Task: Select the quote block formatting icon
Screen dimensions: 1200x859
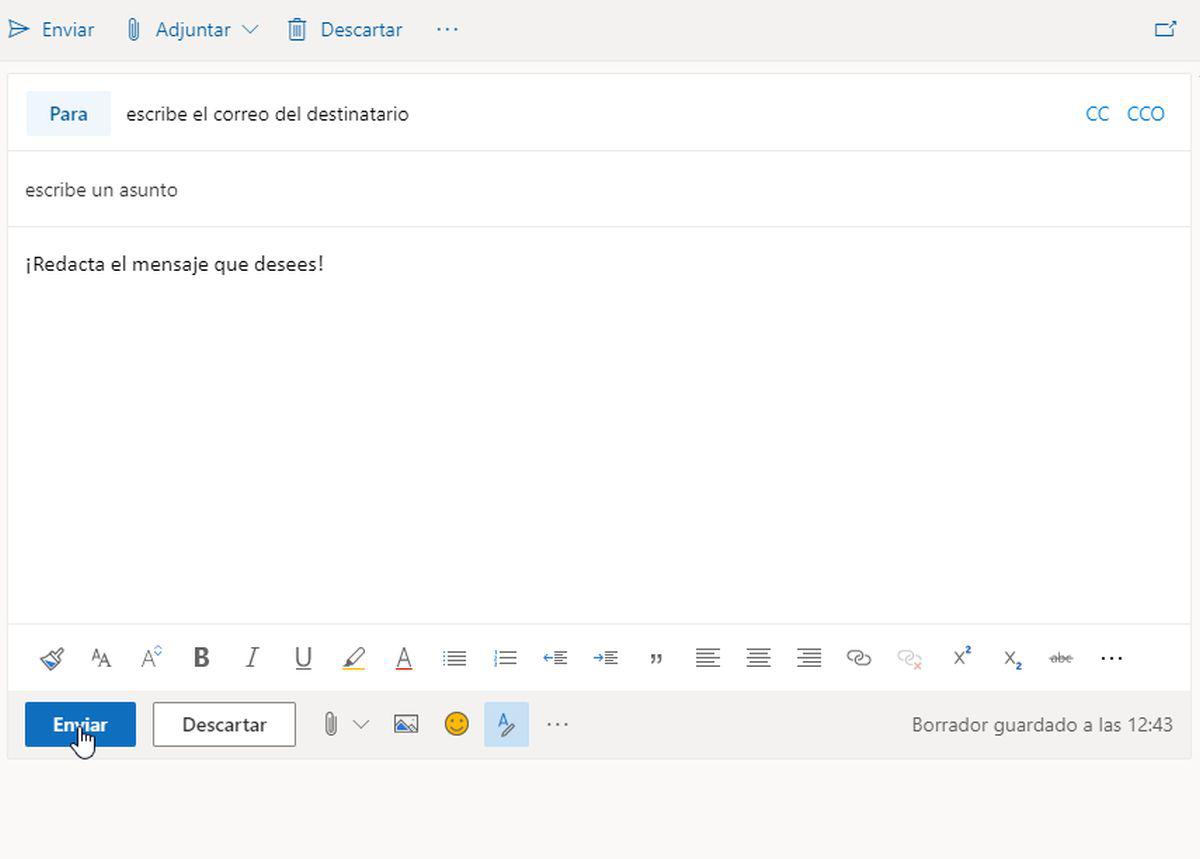Action: tap(656, 658)
